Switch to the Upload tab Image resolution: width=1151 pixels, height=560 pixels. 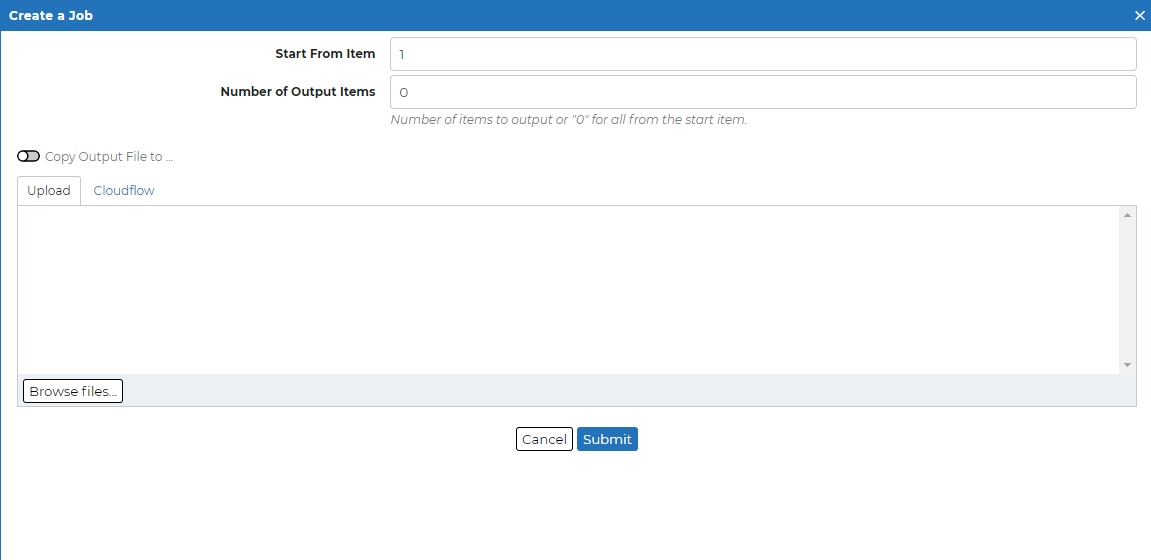pos(48,191)
